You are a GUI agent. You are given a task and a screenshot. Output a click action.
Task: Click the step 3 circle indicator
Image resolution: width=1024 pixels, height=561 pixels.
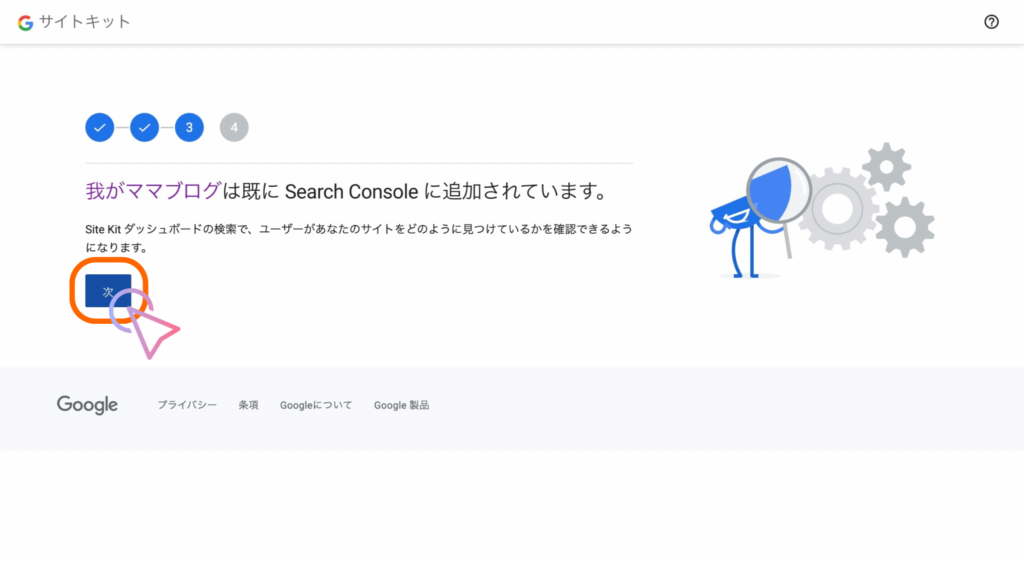tap(189, 127)
